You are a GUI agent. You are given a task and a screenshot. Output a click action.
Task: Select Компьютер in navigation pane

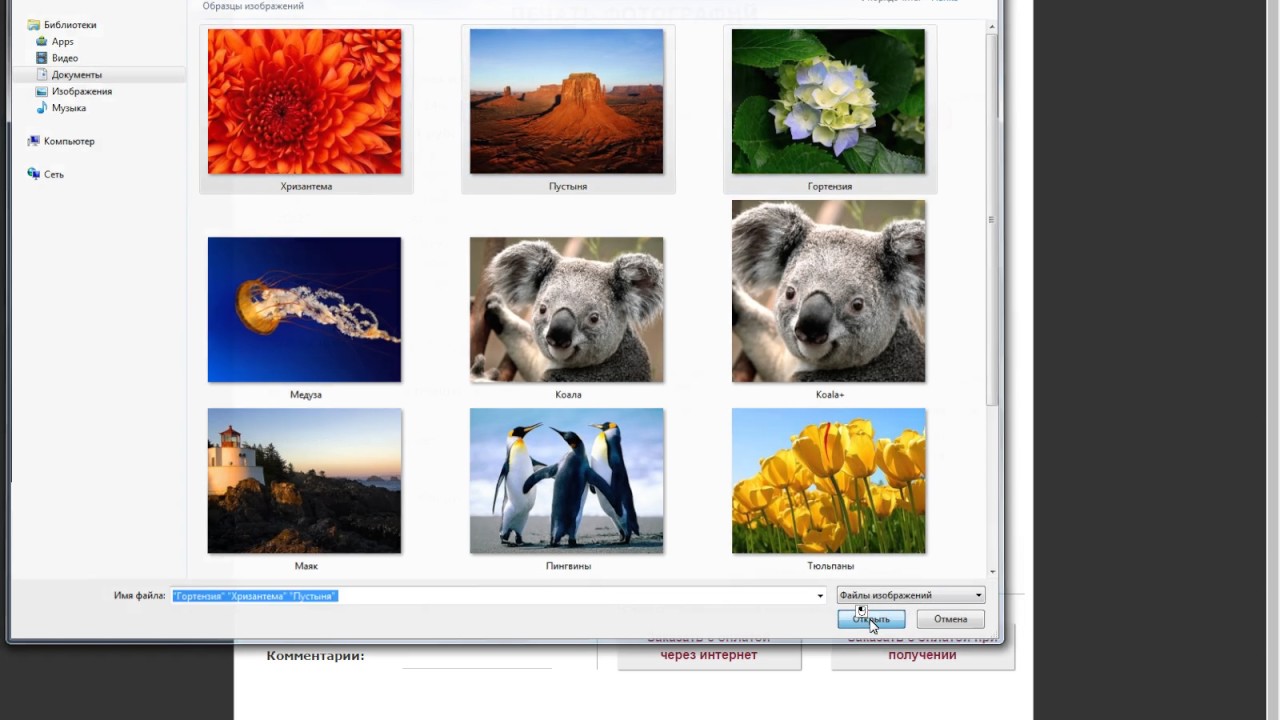tap(69, 141)
